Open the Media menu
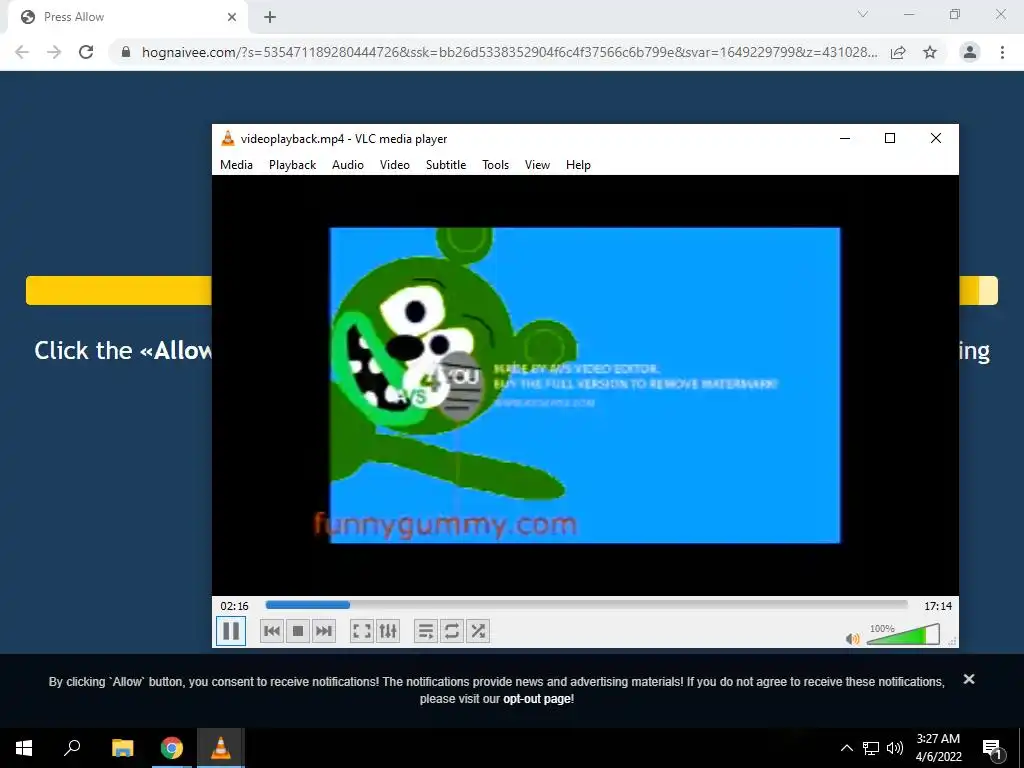Image resolution: width=1024 pixels, height=768 pixels. [236, 165]
